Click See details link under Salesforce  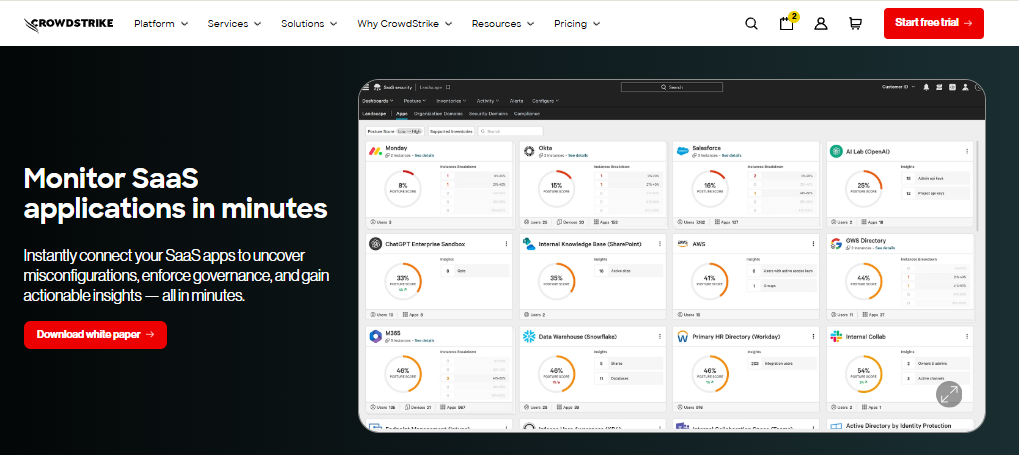coord(731,156)
